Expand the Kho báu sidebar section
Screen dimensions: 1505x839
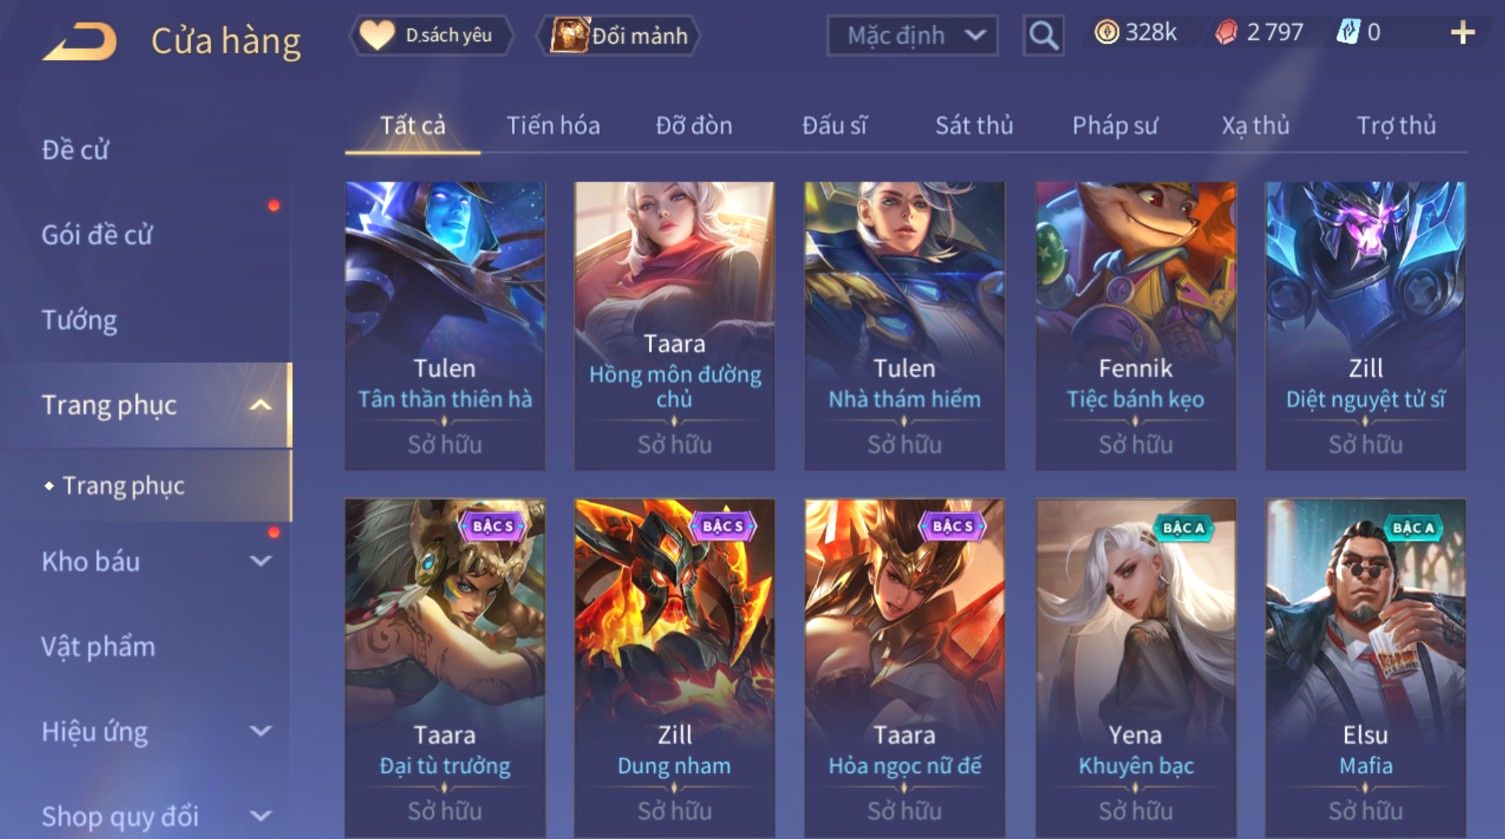pos(260,561)
